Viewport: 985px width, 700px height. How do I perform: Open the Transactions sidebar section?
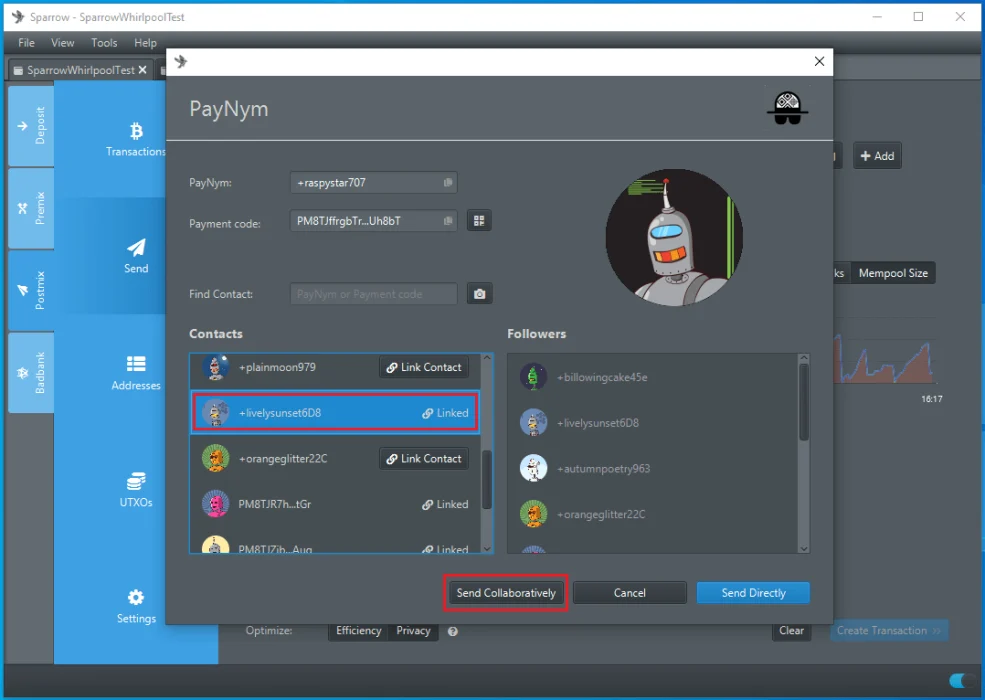(136, 139)
